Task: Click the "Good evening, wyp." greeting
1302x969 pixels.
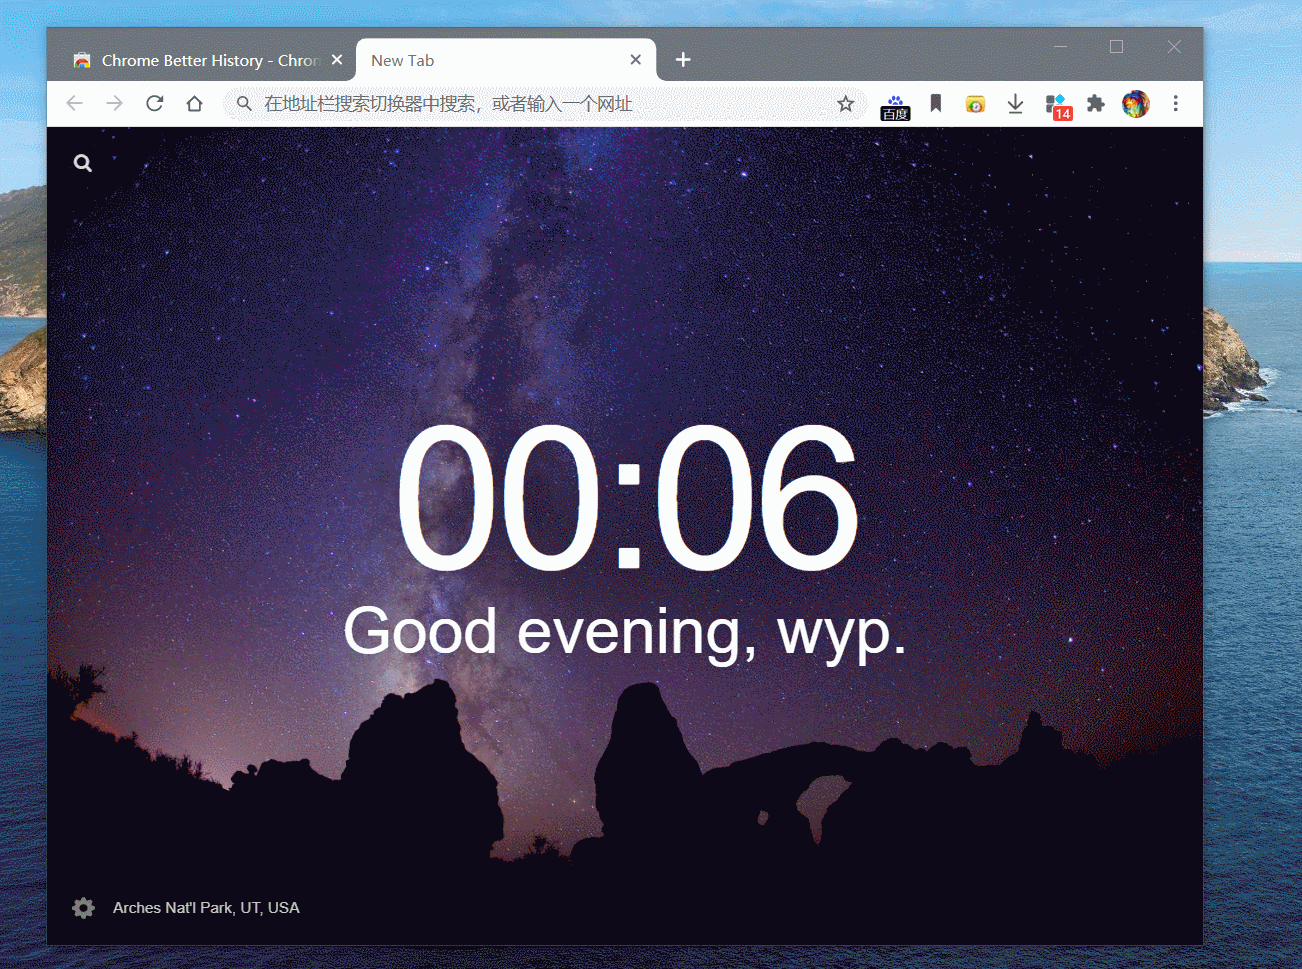Action: 625,632
